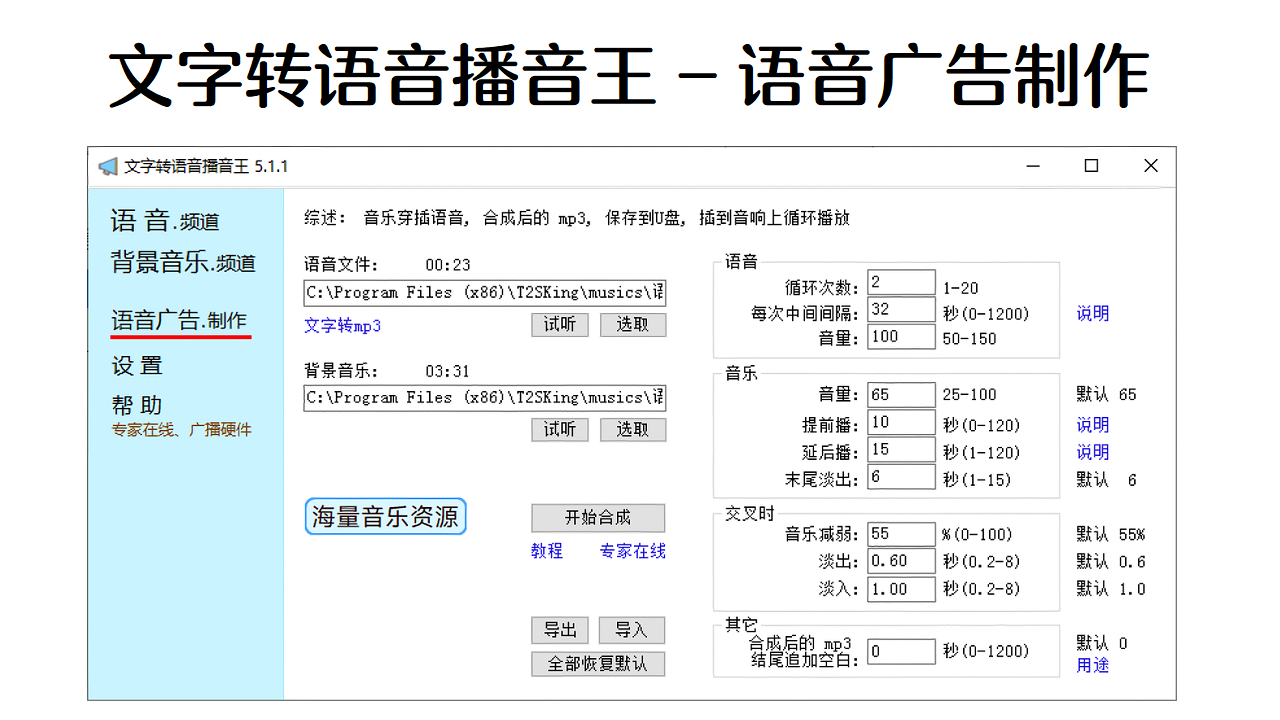Click the 导出 export button
Screen dimensions: 1280x720
coord(559,630)
